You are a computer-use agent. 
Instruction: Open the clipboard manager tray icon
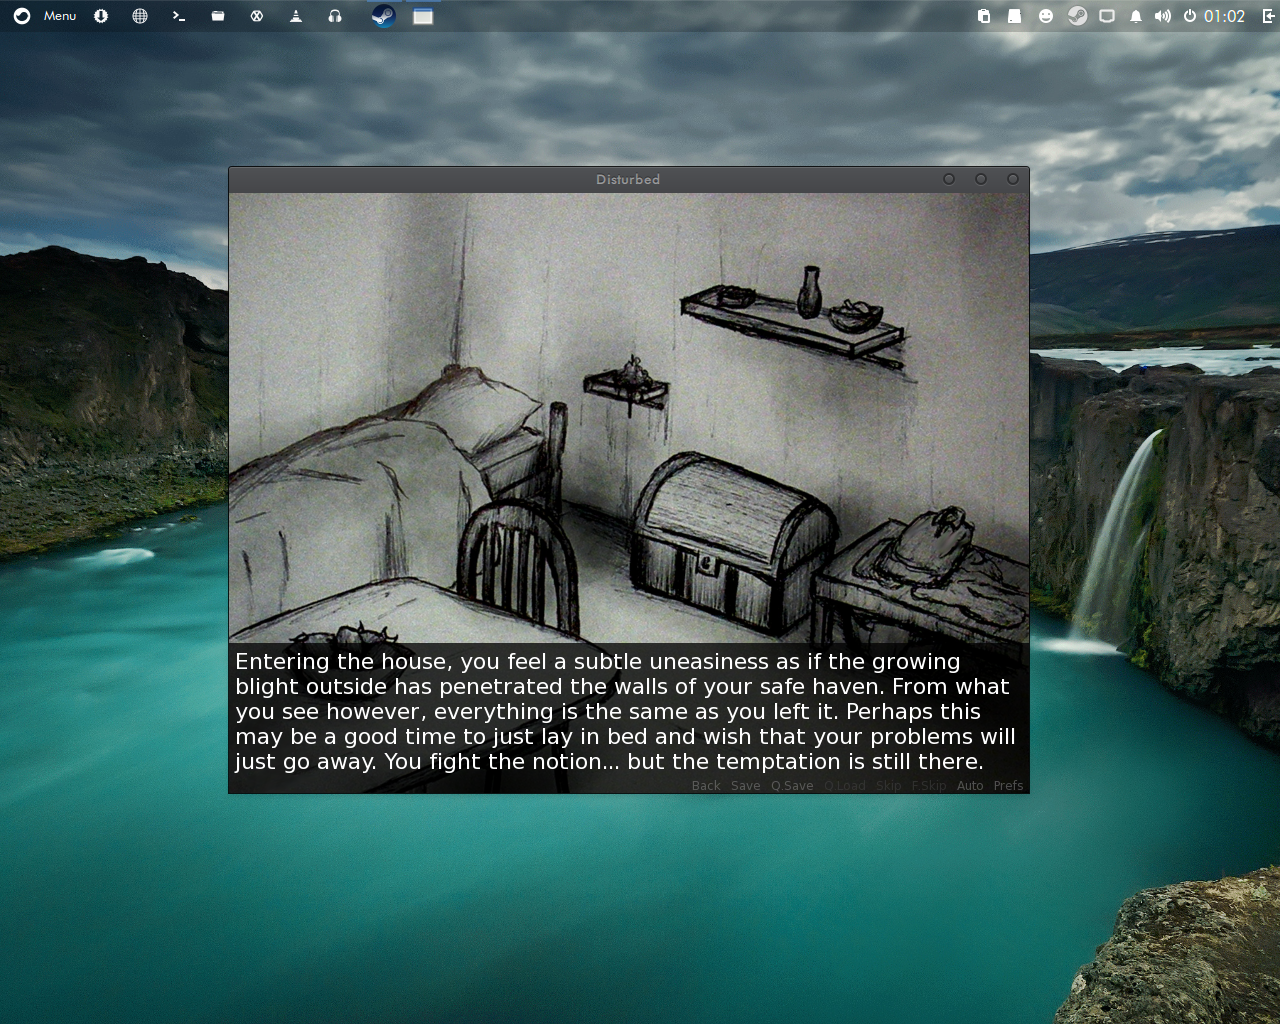tap(984, 16)
